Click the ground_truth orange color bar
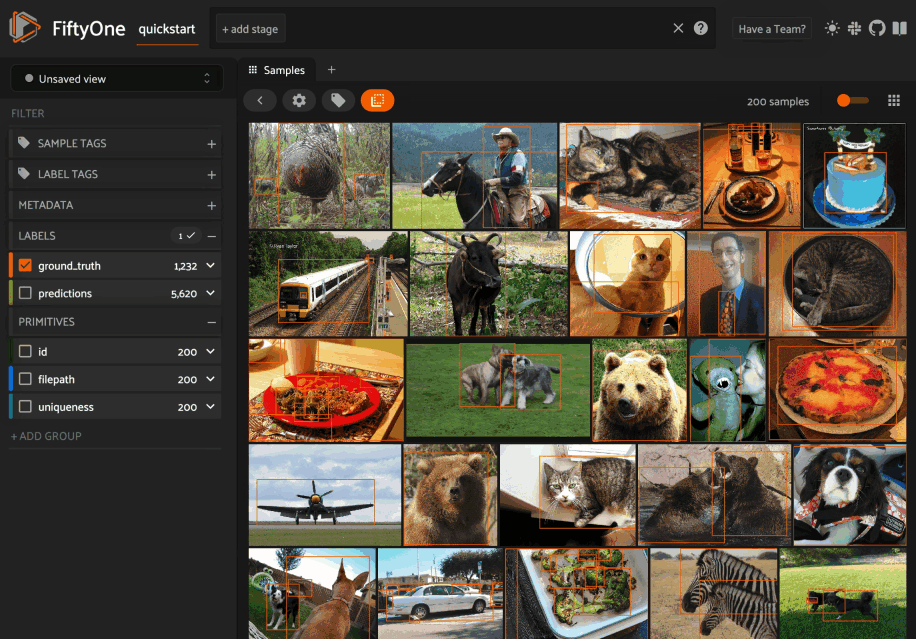The width and height of the screenshot is (916, 639). [x=11, y=266]
